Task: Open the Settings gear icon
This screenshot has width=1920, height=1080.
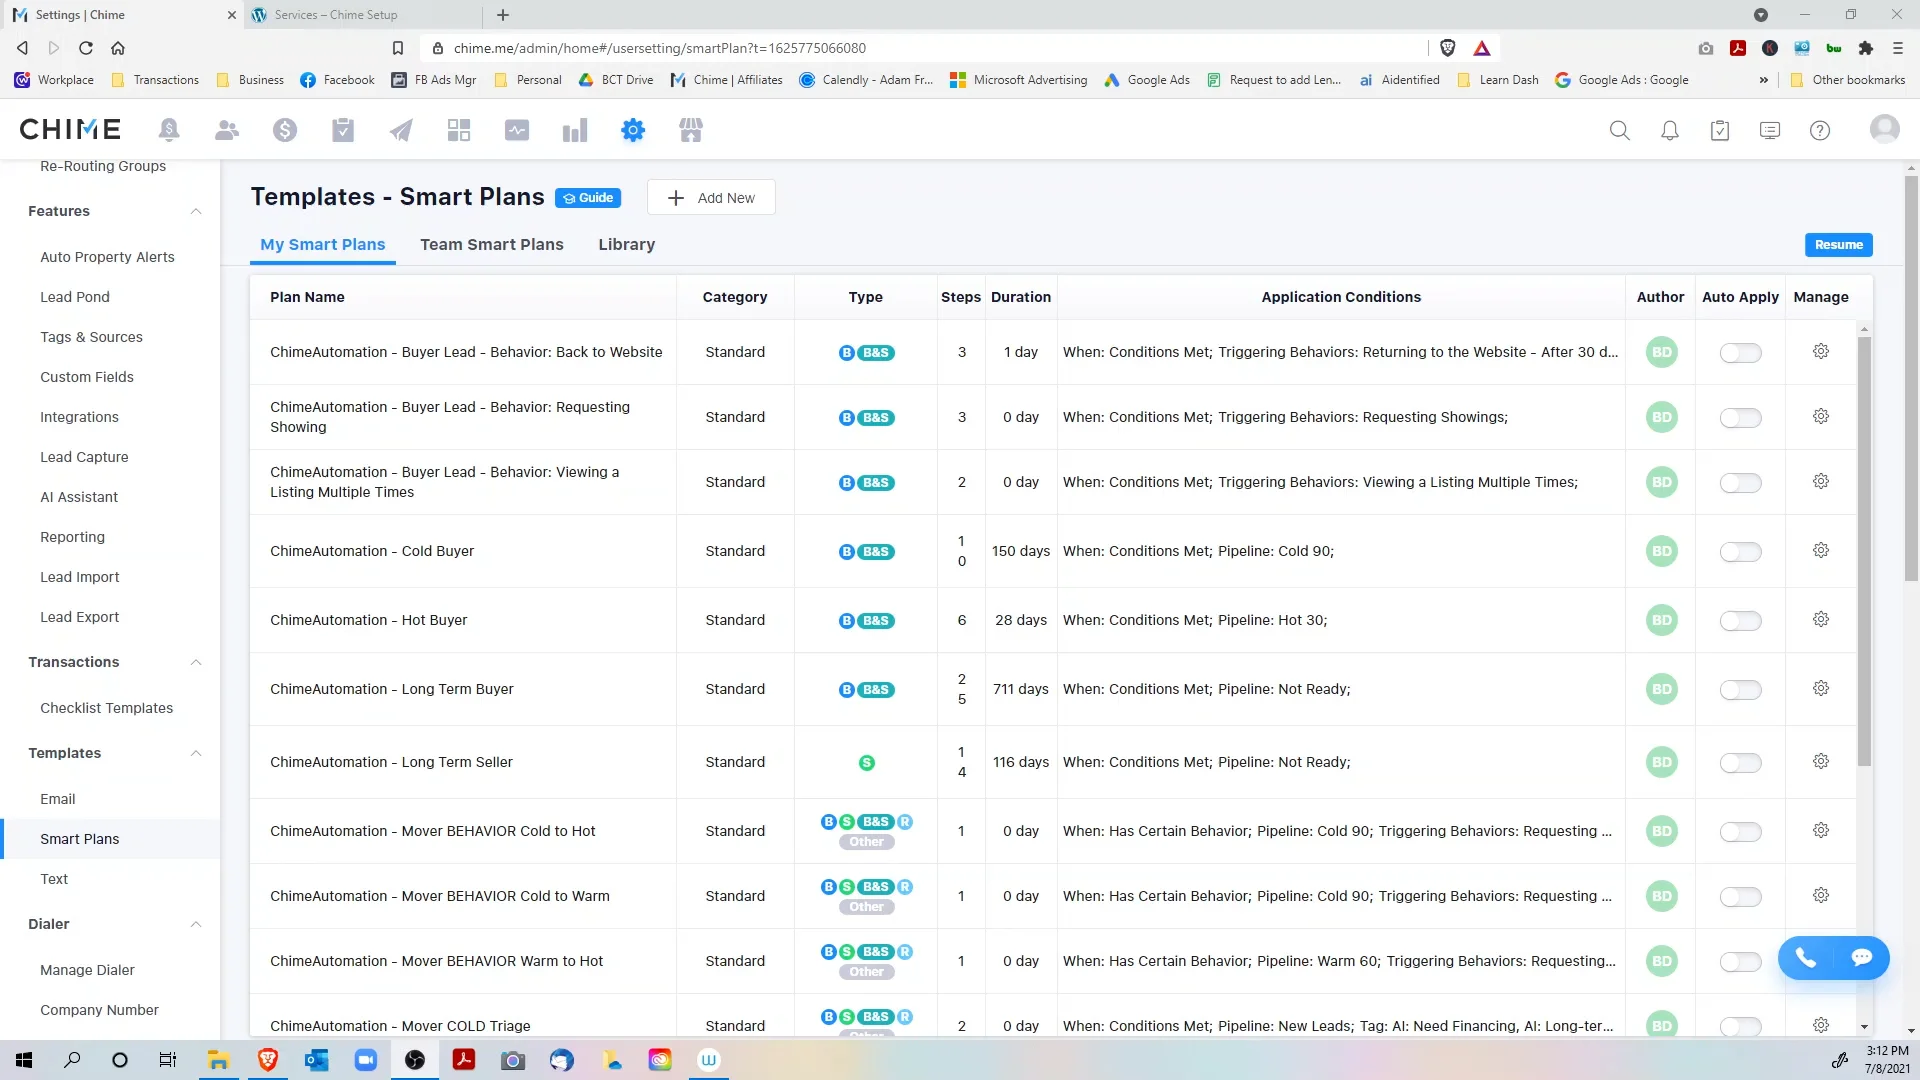Action: [633, 130]
